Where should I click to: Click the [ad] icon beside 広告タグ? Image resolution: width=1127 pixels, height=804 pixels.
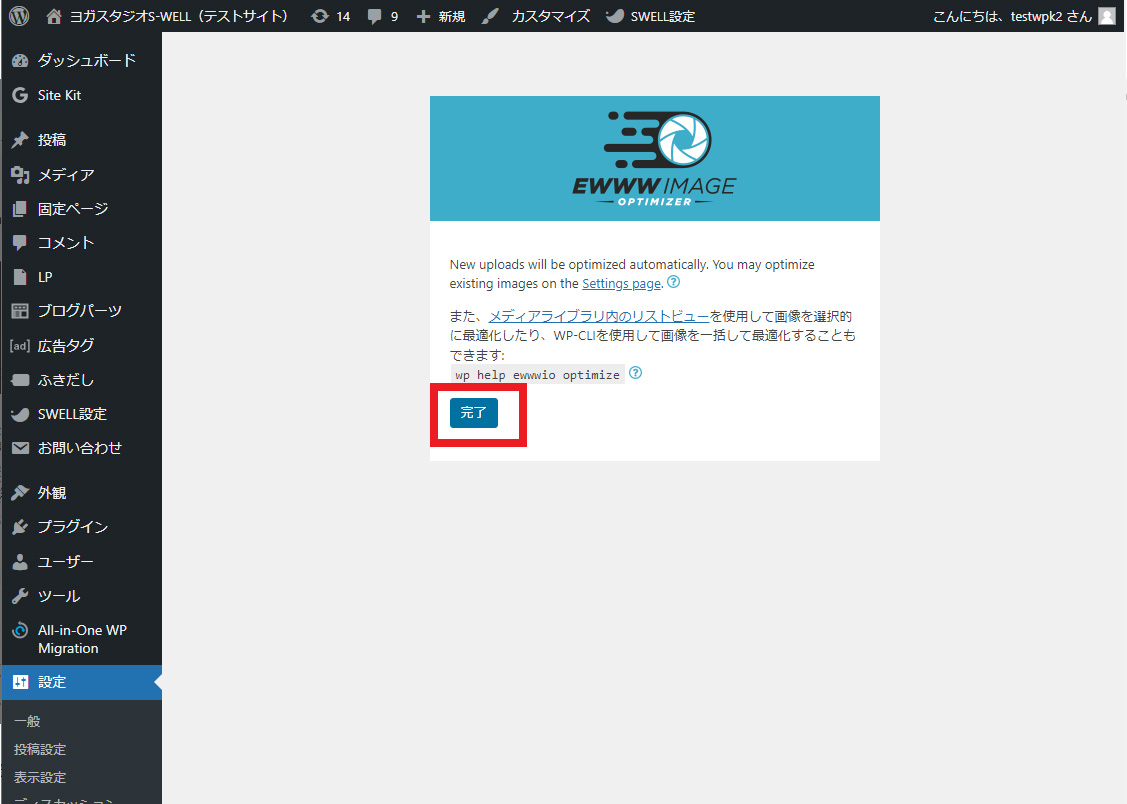(x=20, y=346)
